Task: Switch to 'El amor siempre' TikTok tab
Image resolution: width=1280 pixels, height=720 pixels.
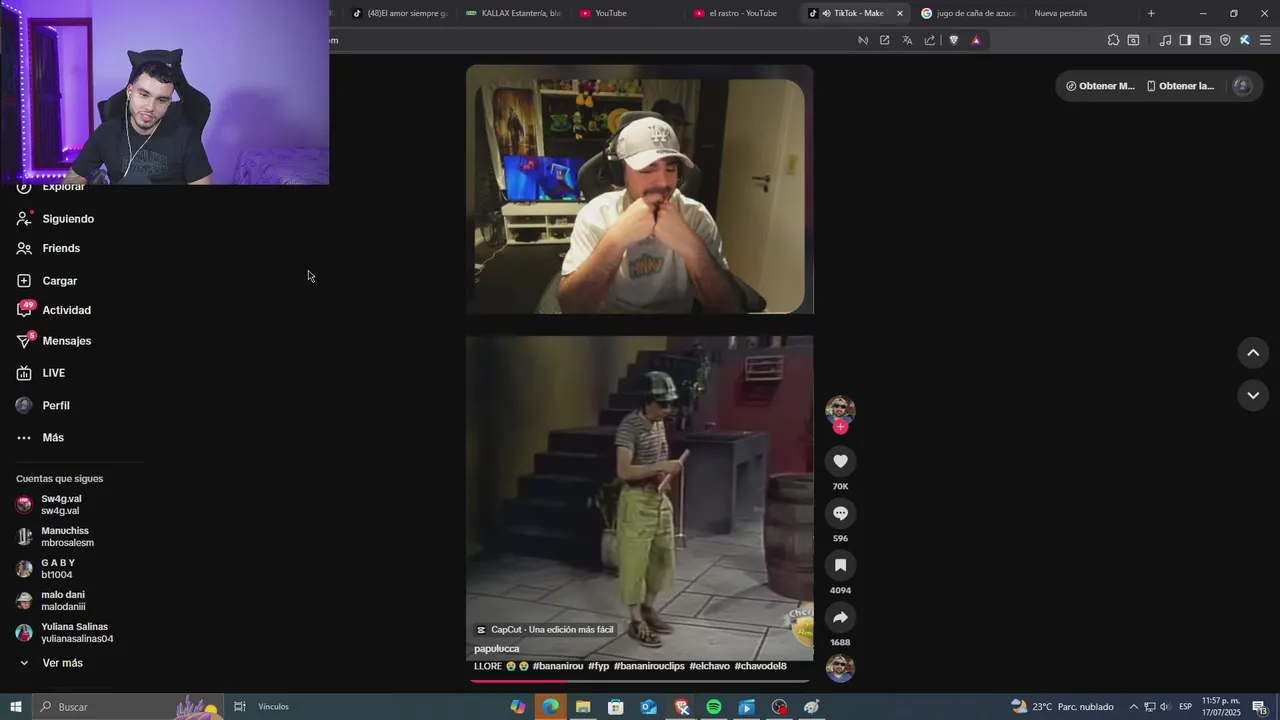Action: 400,13
